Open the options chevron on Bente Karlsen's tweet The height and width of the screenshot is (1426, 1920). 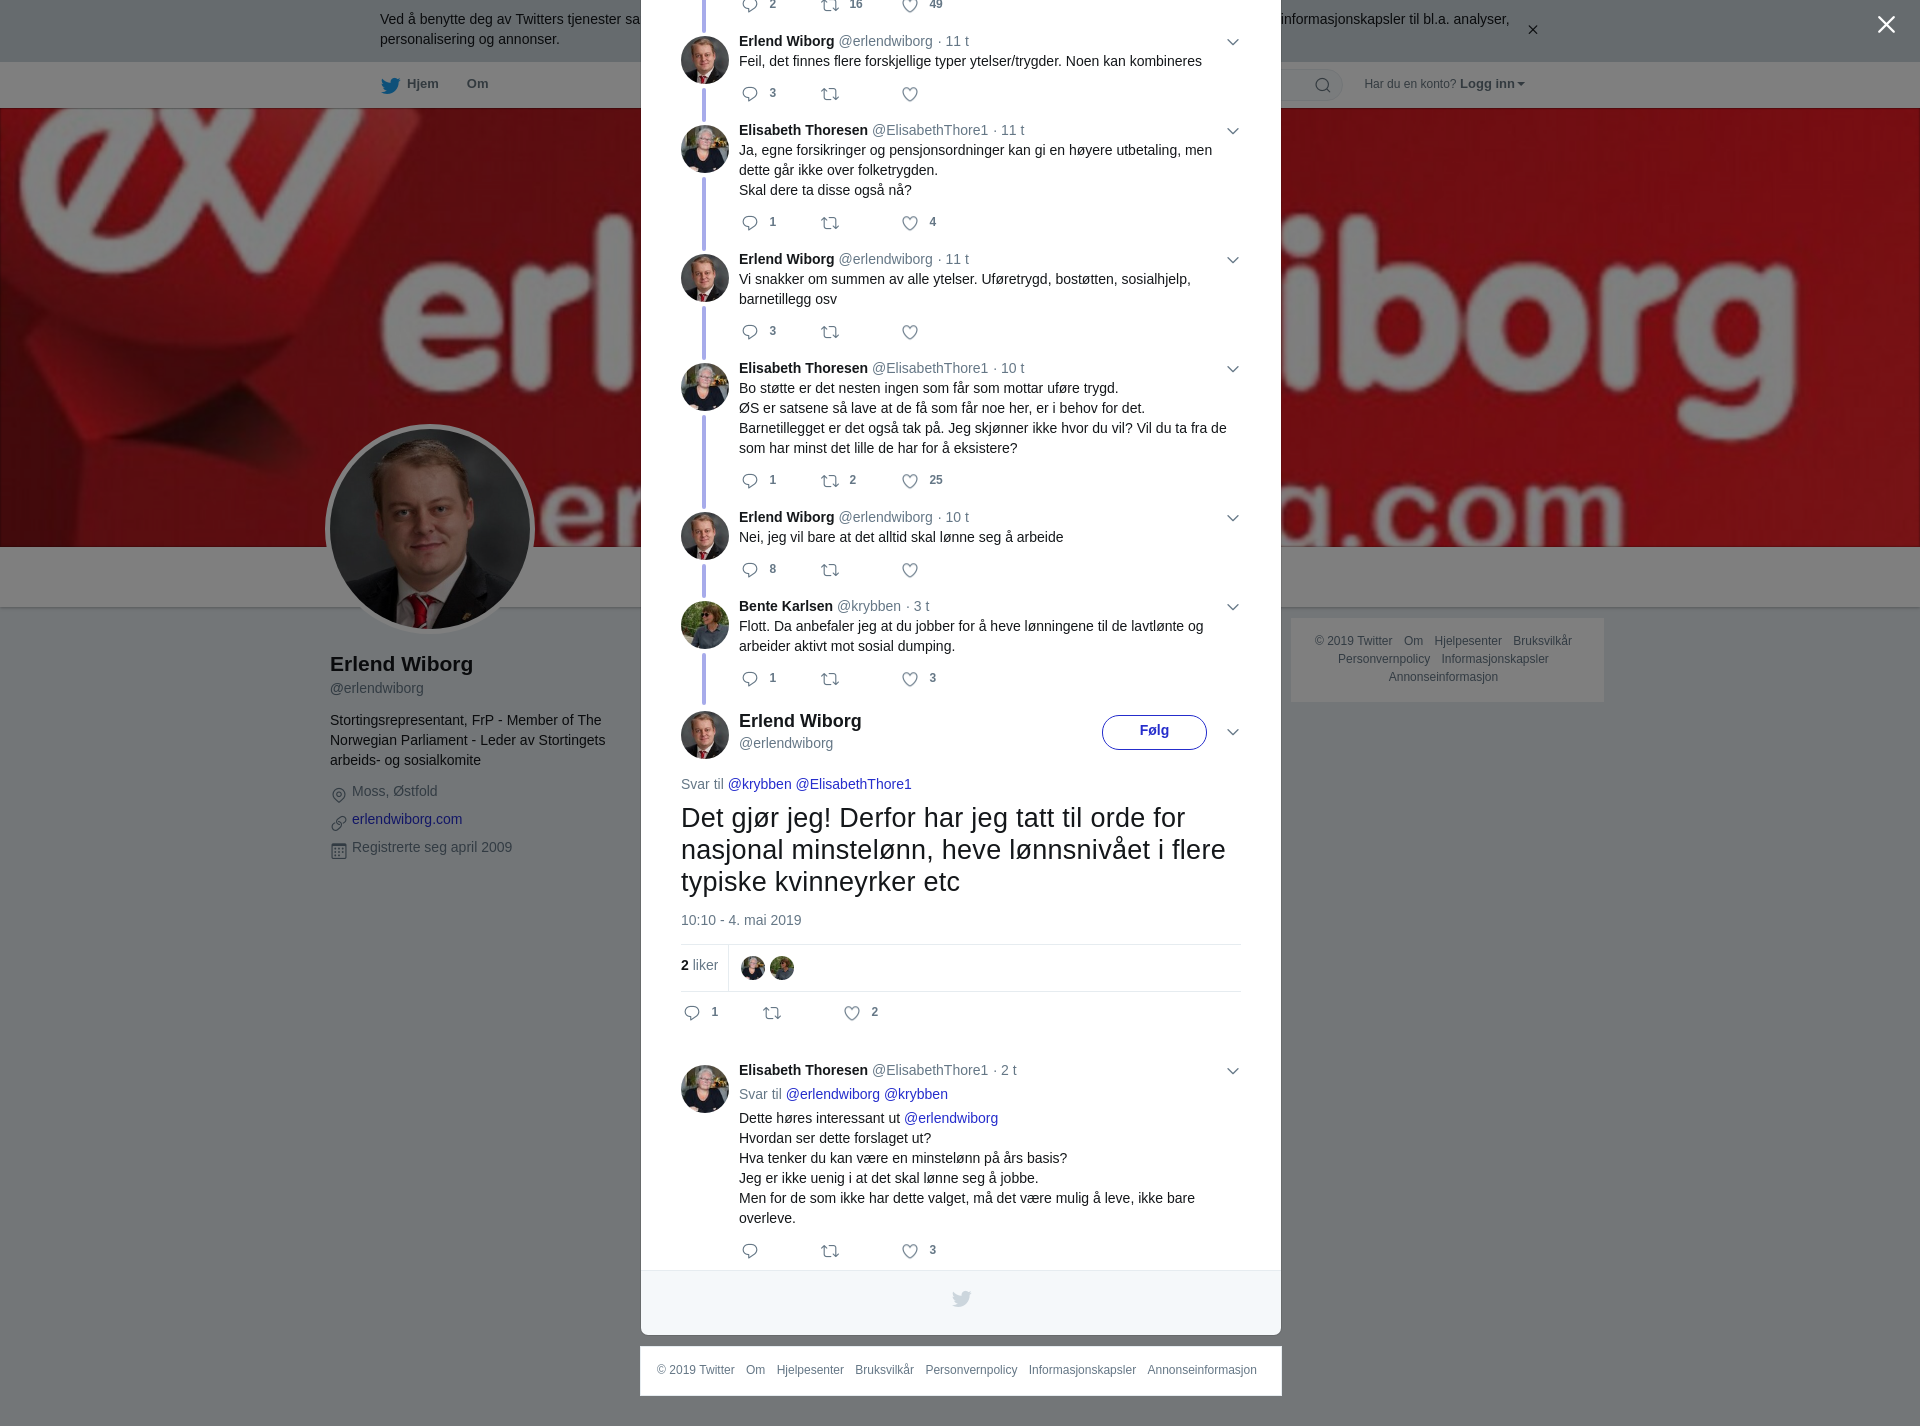pyautogui.click(x=1233, y=607)
